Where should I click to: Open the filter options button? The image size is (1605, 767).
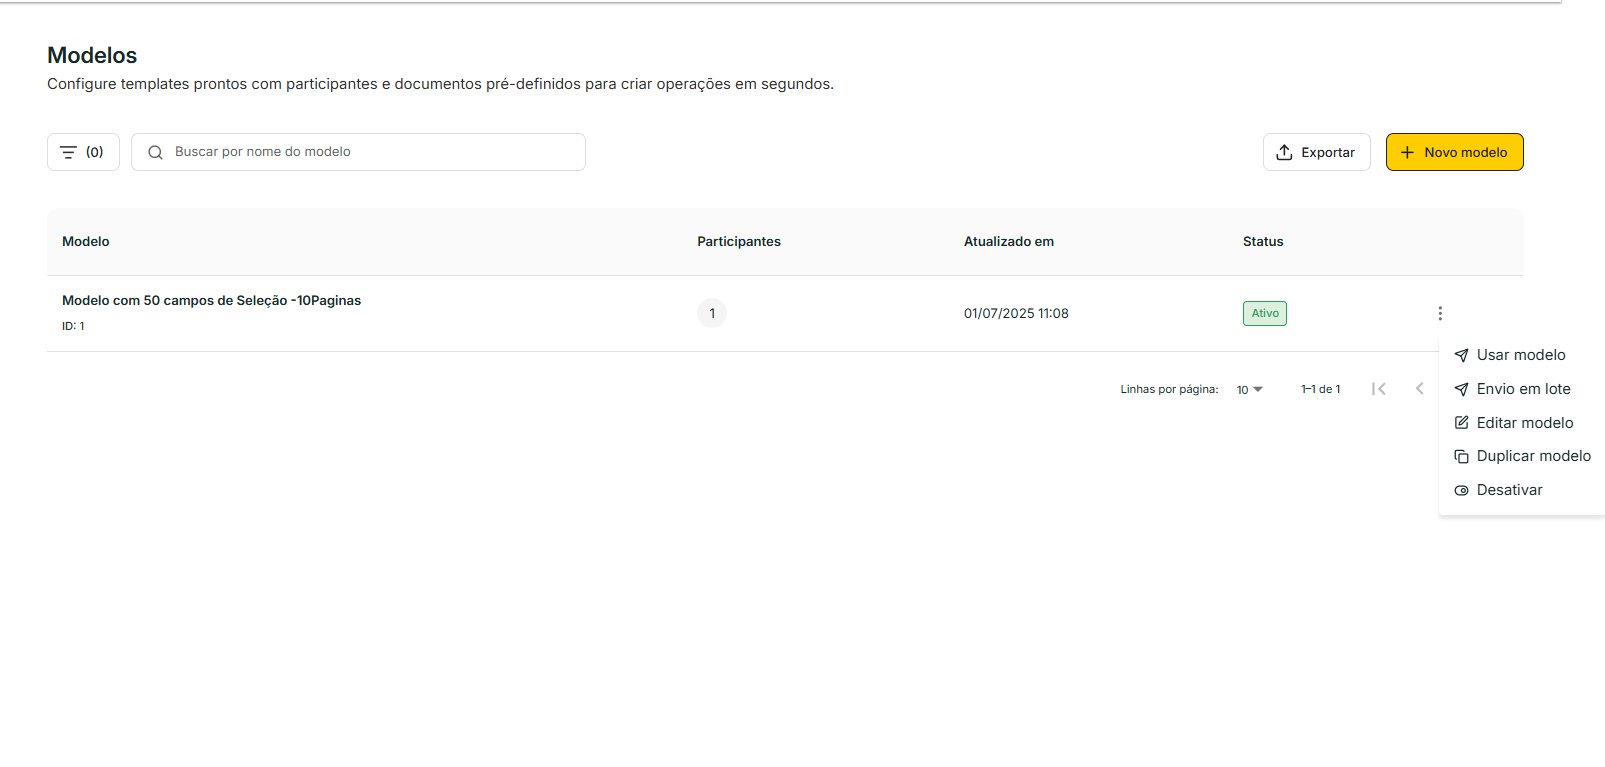pos(83,152)
